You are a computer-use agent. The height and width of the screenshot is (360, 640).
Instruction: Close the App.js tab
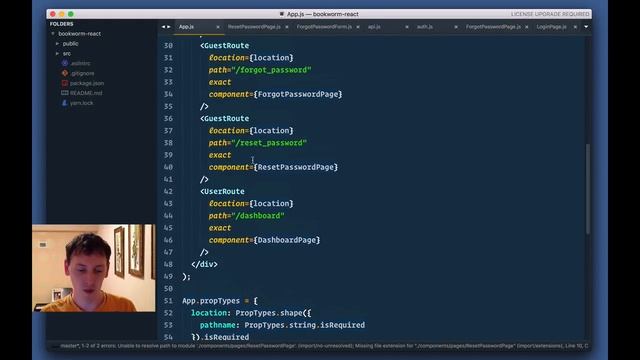pyautogui.click(x=218, y=27)
